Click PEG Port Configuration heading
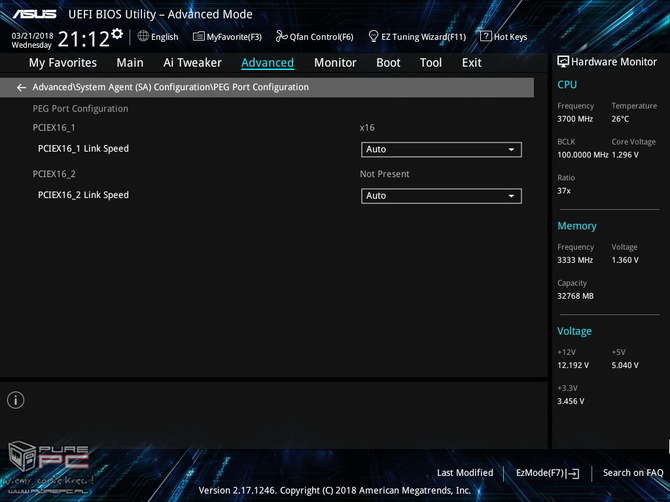This screenshot has width=670, height=502. click(80, 109)
